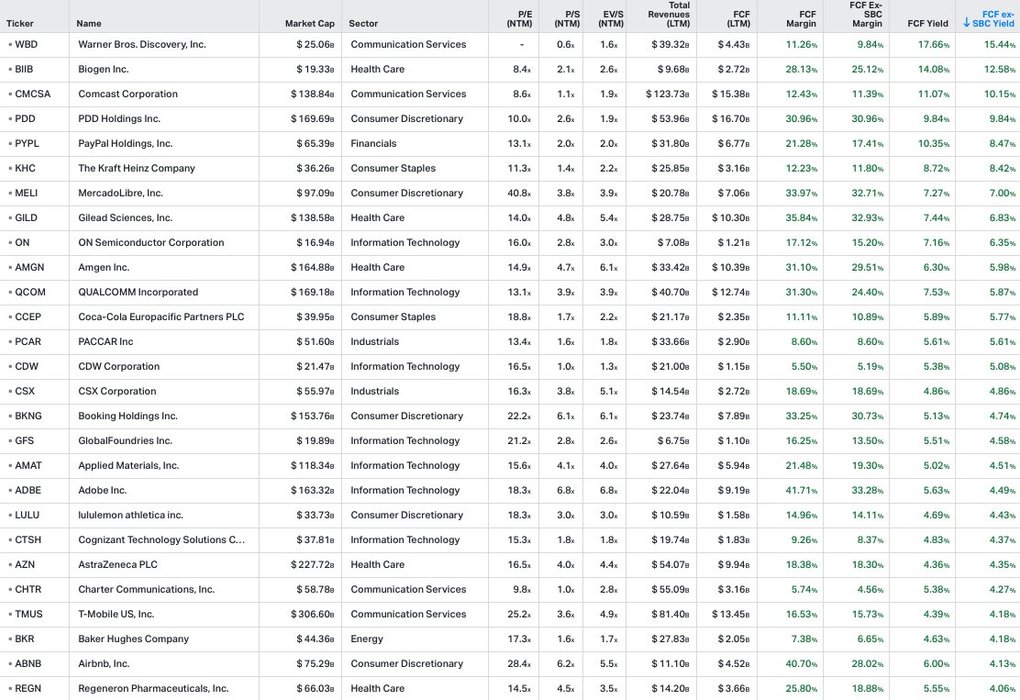
Task: Click Airbnb, Inc. company name
Action: click(104, 664)
